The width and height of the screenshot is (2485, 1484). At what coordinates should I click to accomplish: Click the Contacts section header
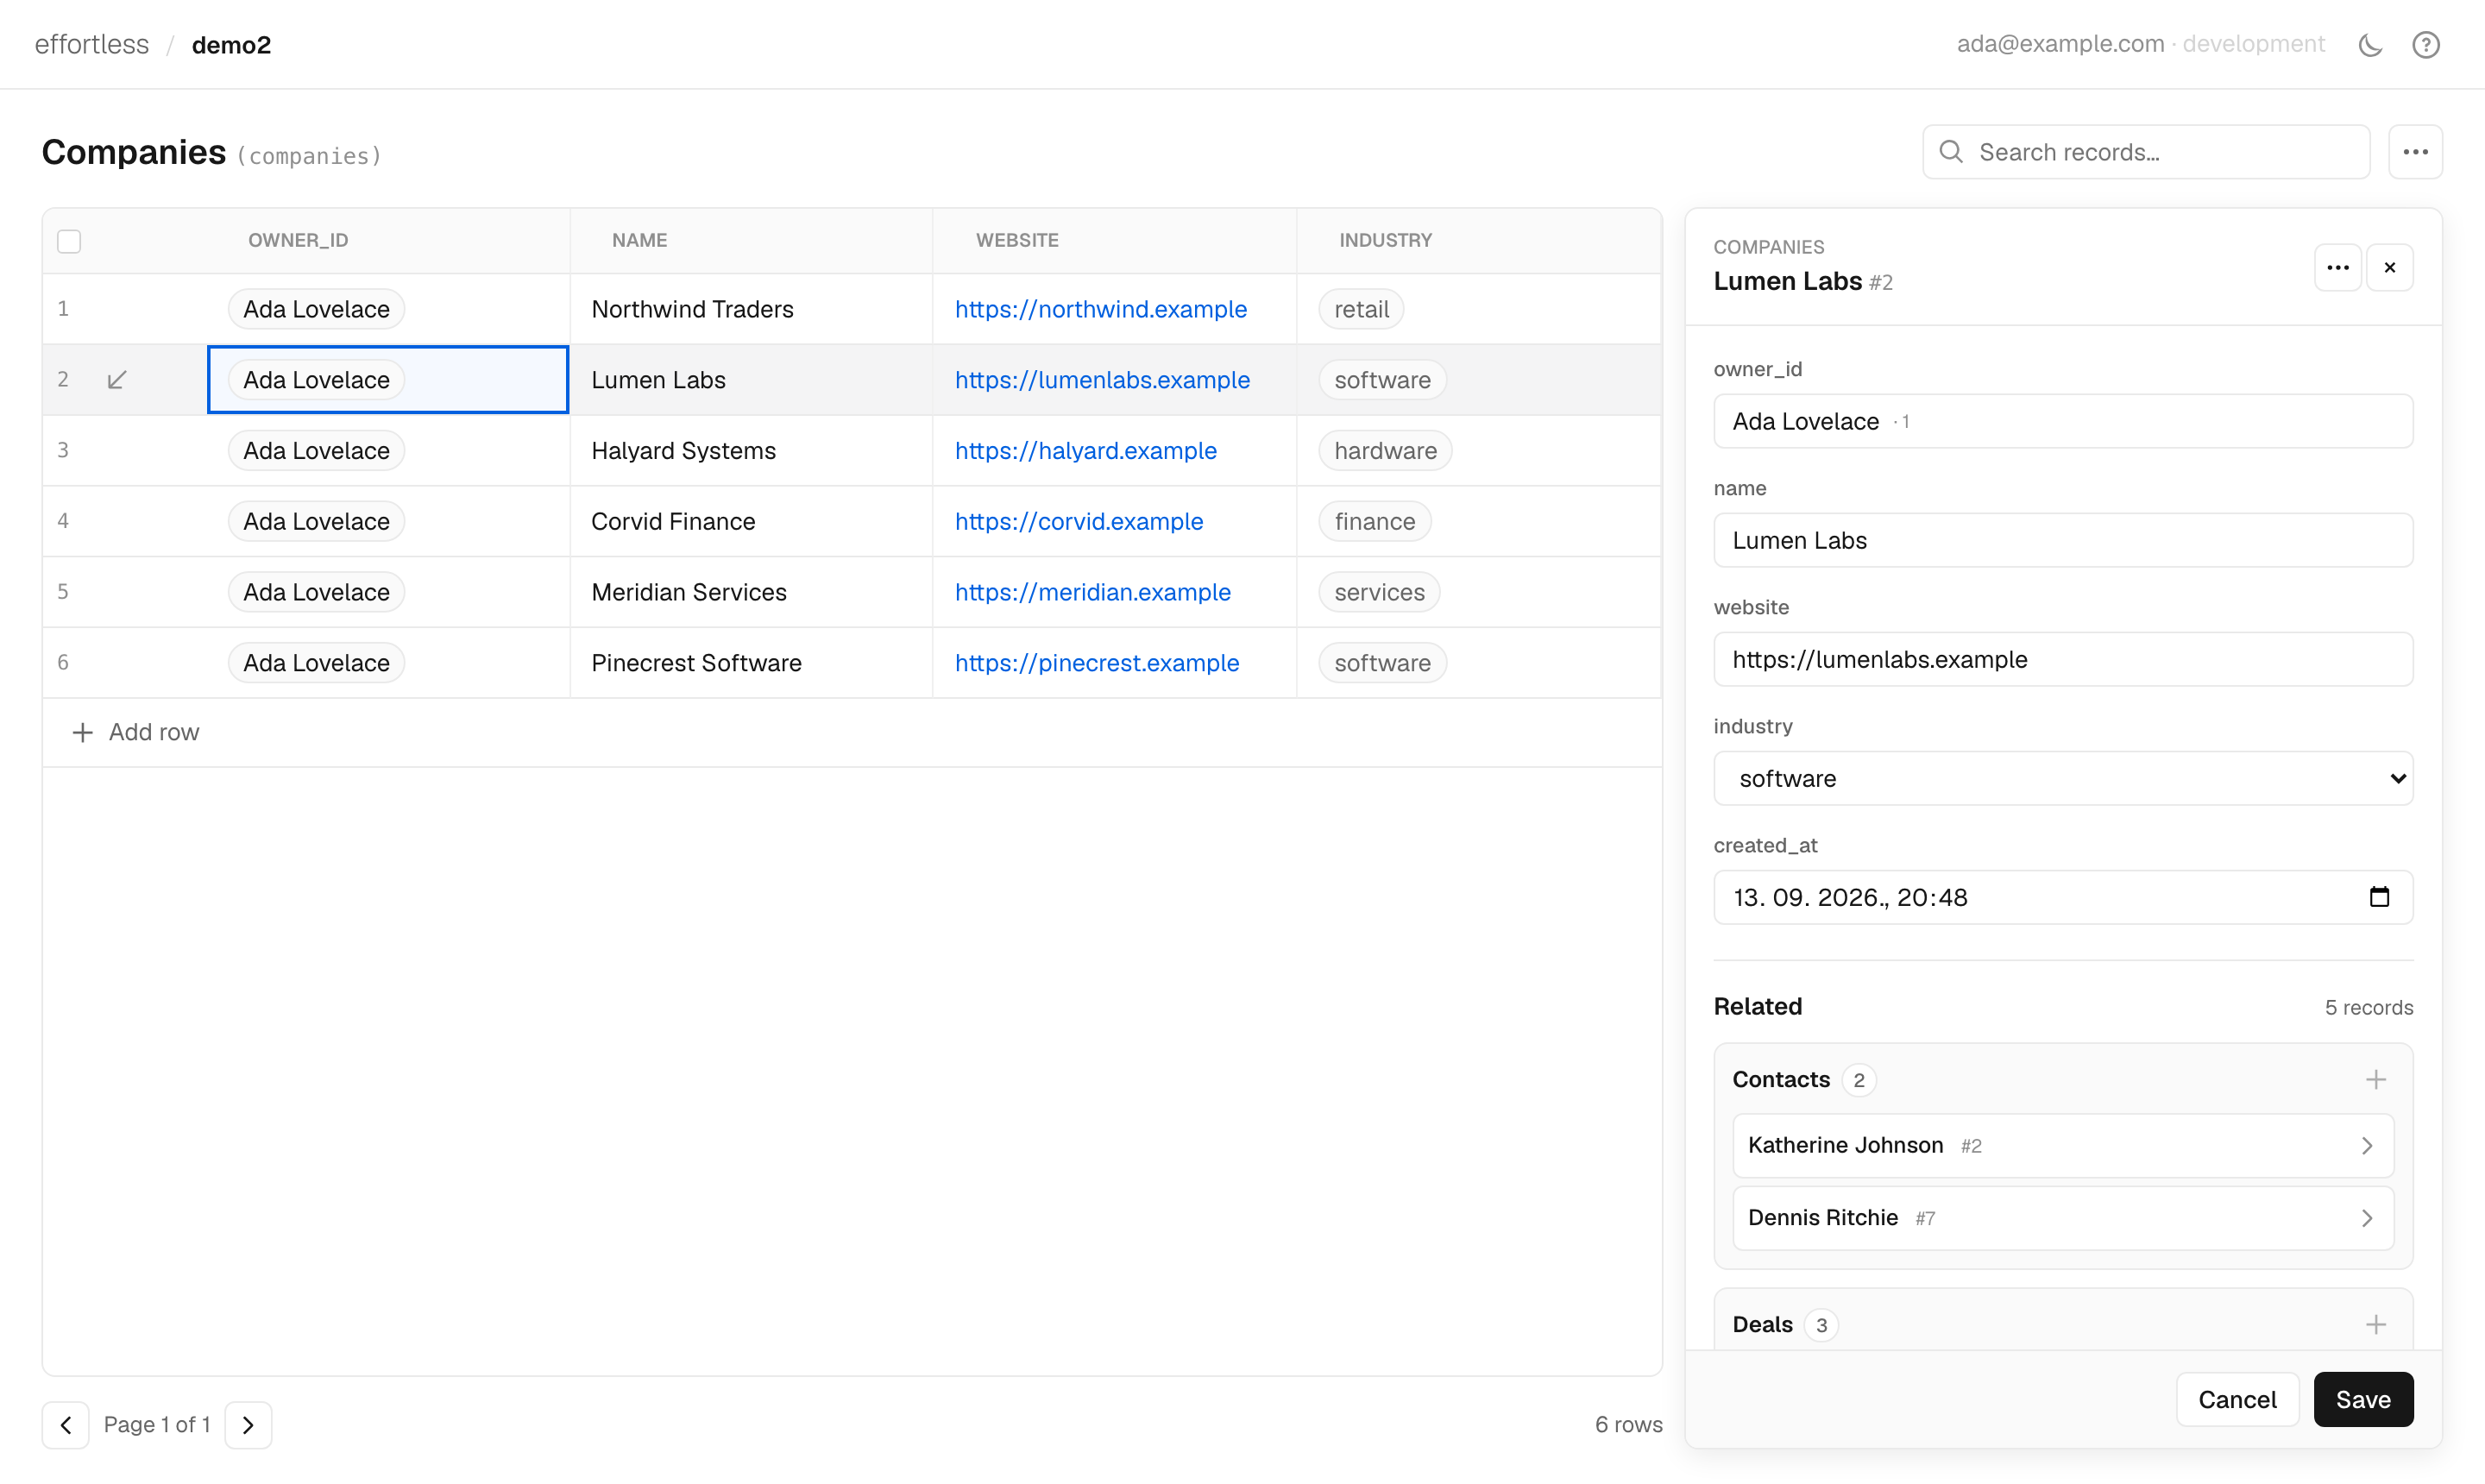1781,1079
